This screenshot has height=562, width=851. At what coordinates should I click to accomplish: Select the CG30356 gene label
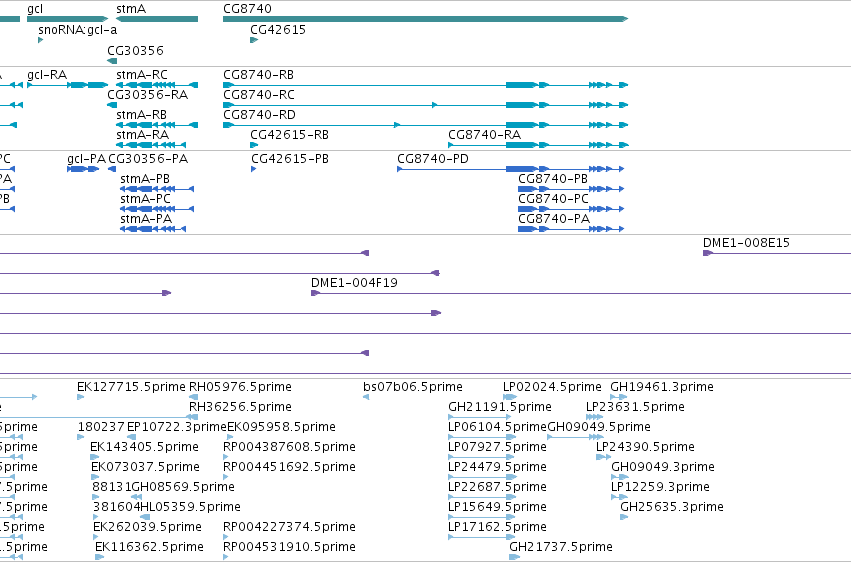click(135, 50)
